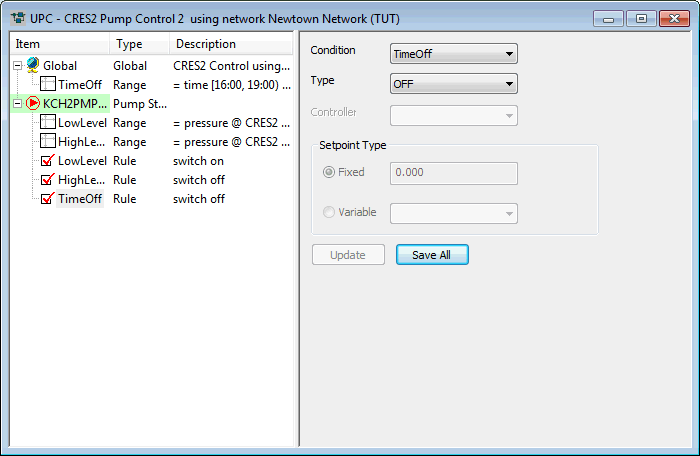Collapse the KCH2PMP pump station node
The image size is (700, 456).
(18, 103)
